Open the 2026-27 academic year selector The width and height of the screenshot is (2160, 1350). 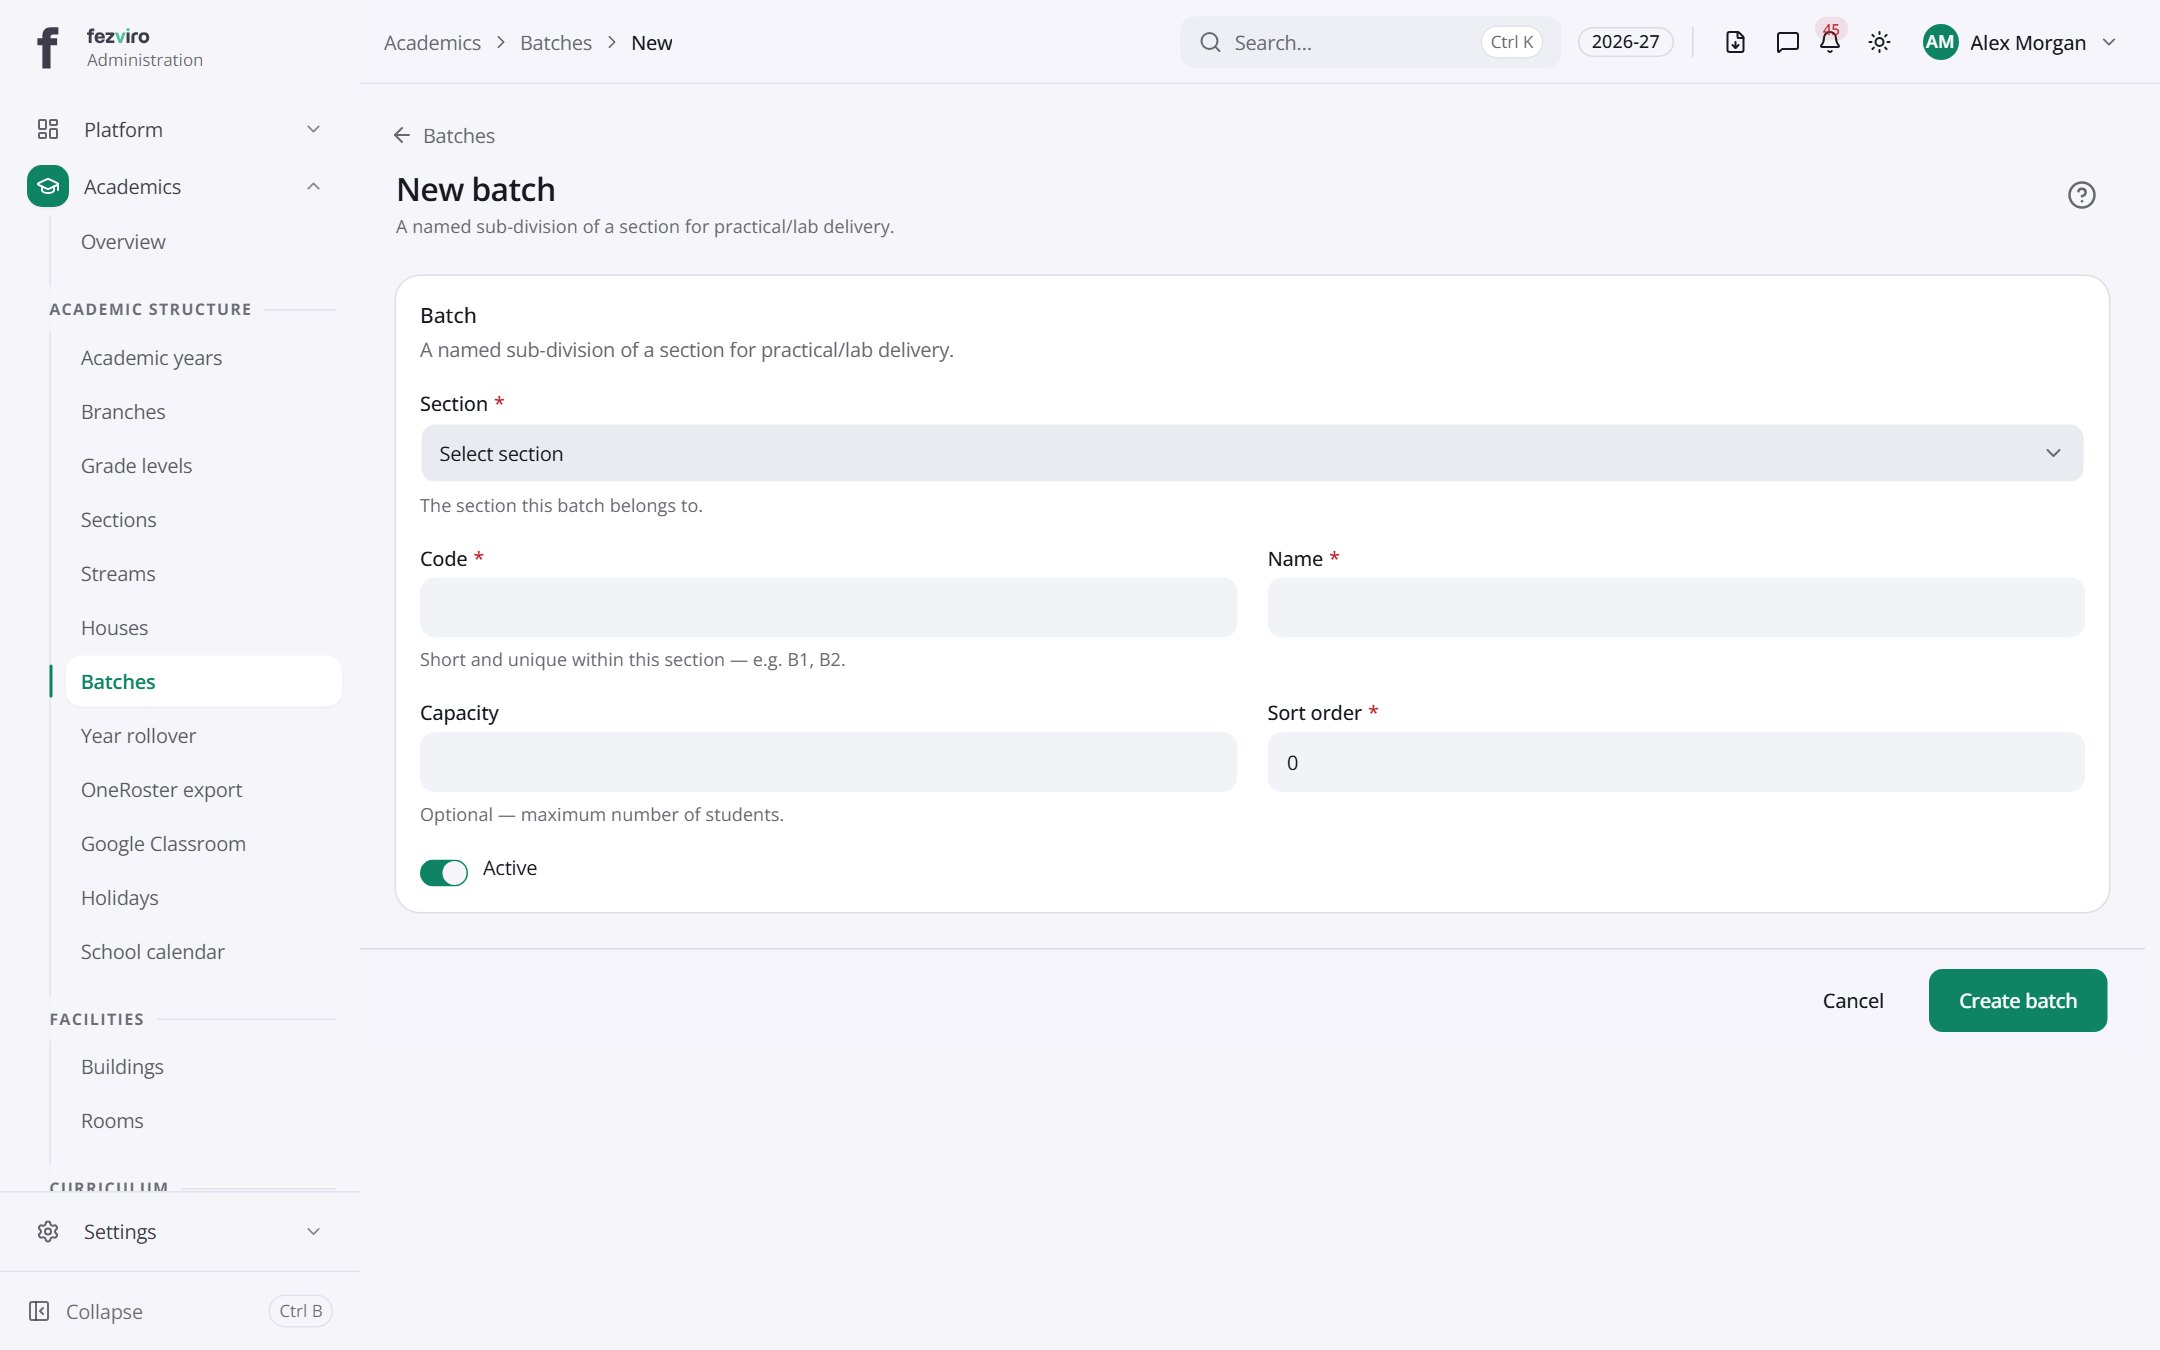(1625, 42)
